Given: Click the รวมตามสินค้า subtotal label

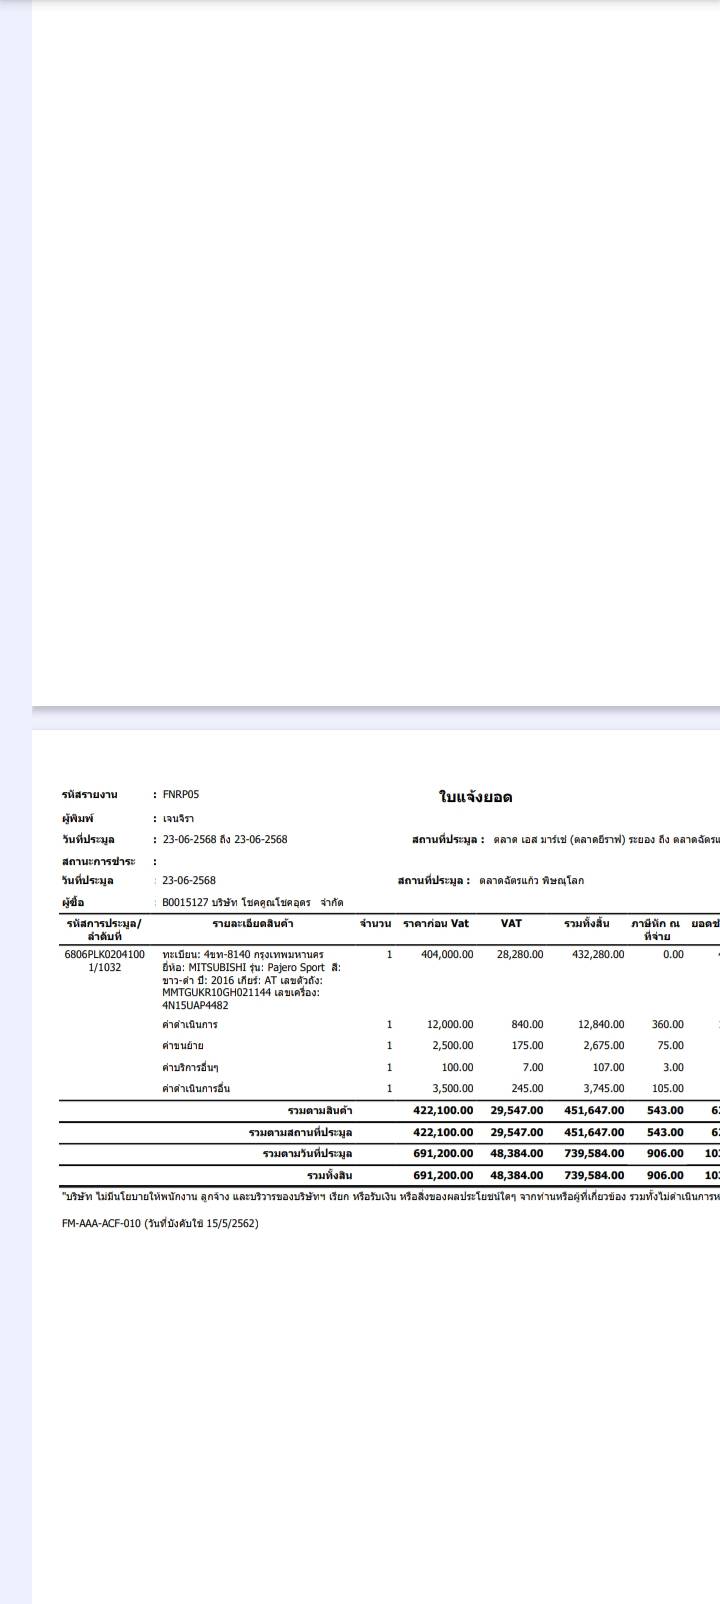Looking at the screenshot, I should [320, 1111].
